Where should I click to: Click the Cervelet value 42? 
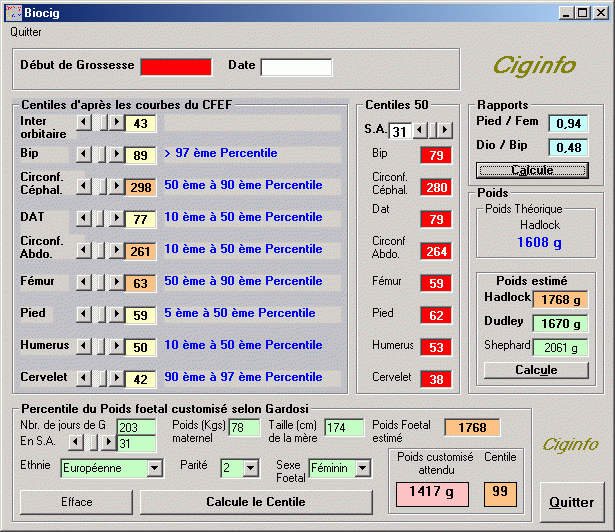point(140,379)
